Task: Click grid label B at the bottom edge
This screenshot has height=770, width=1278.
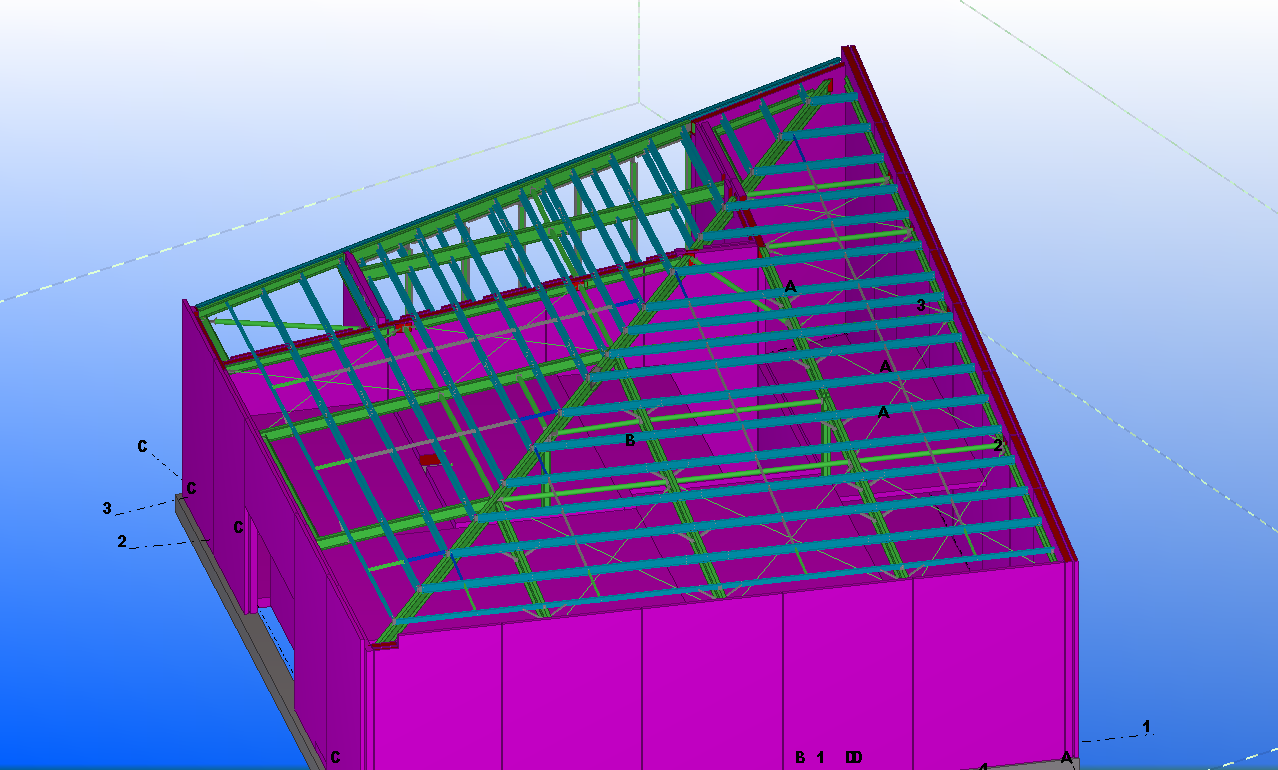Action: pos(800,758)
